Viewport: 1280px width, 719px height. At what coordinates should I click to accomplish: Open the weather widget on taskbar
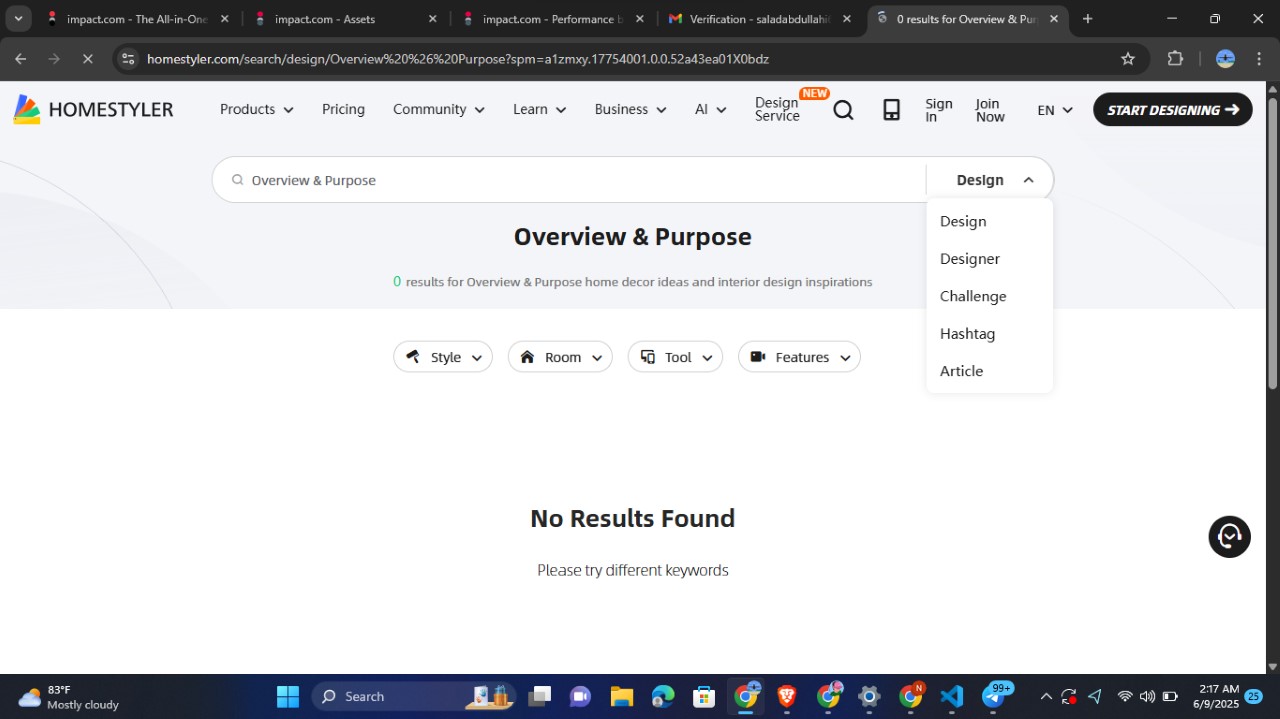point(68,697)
